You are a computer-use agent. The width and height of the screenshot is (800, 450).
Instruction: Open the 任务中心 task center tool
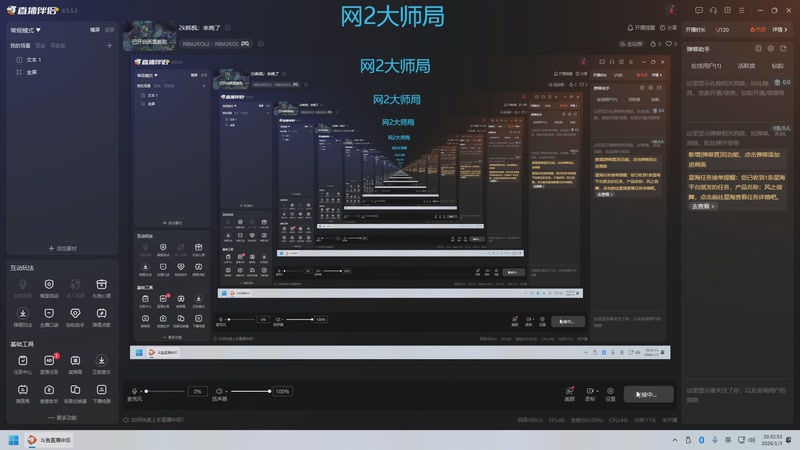pos(22,364)
